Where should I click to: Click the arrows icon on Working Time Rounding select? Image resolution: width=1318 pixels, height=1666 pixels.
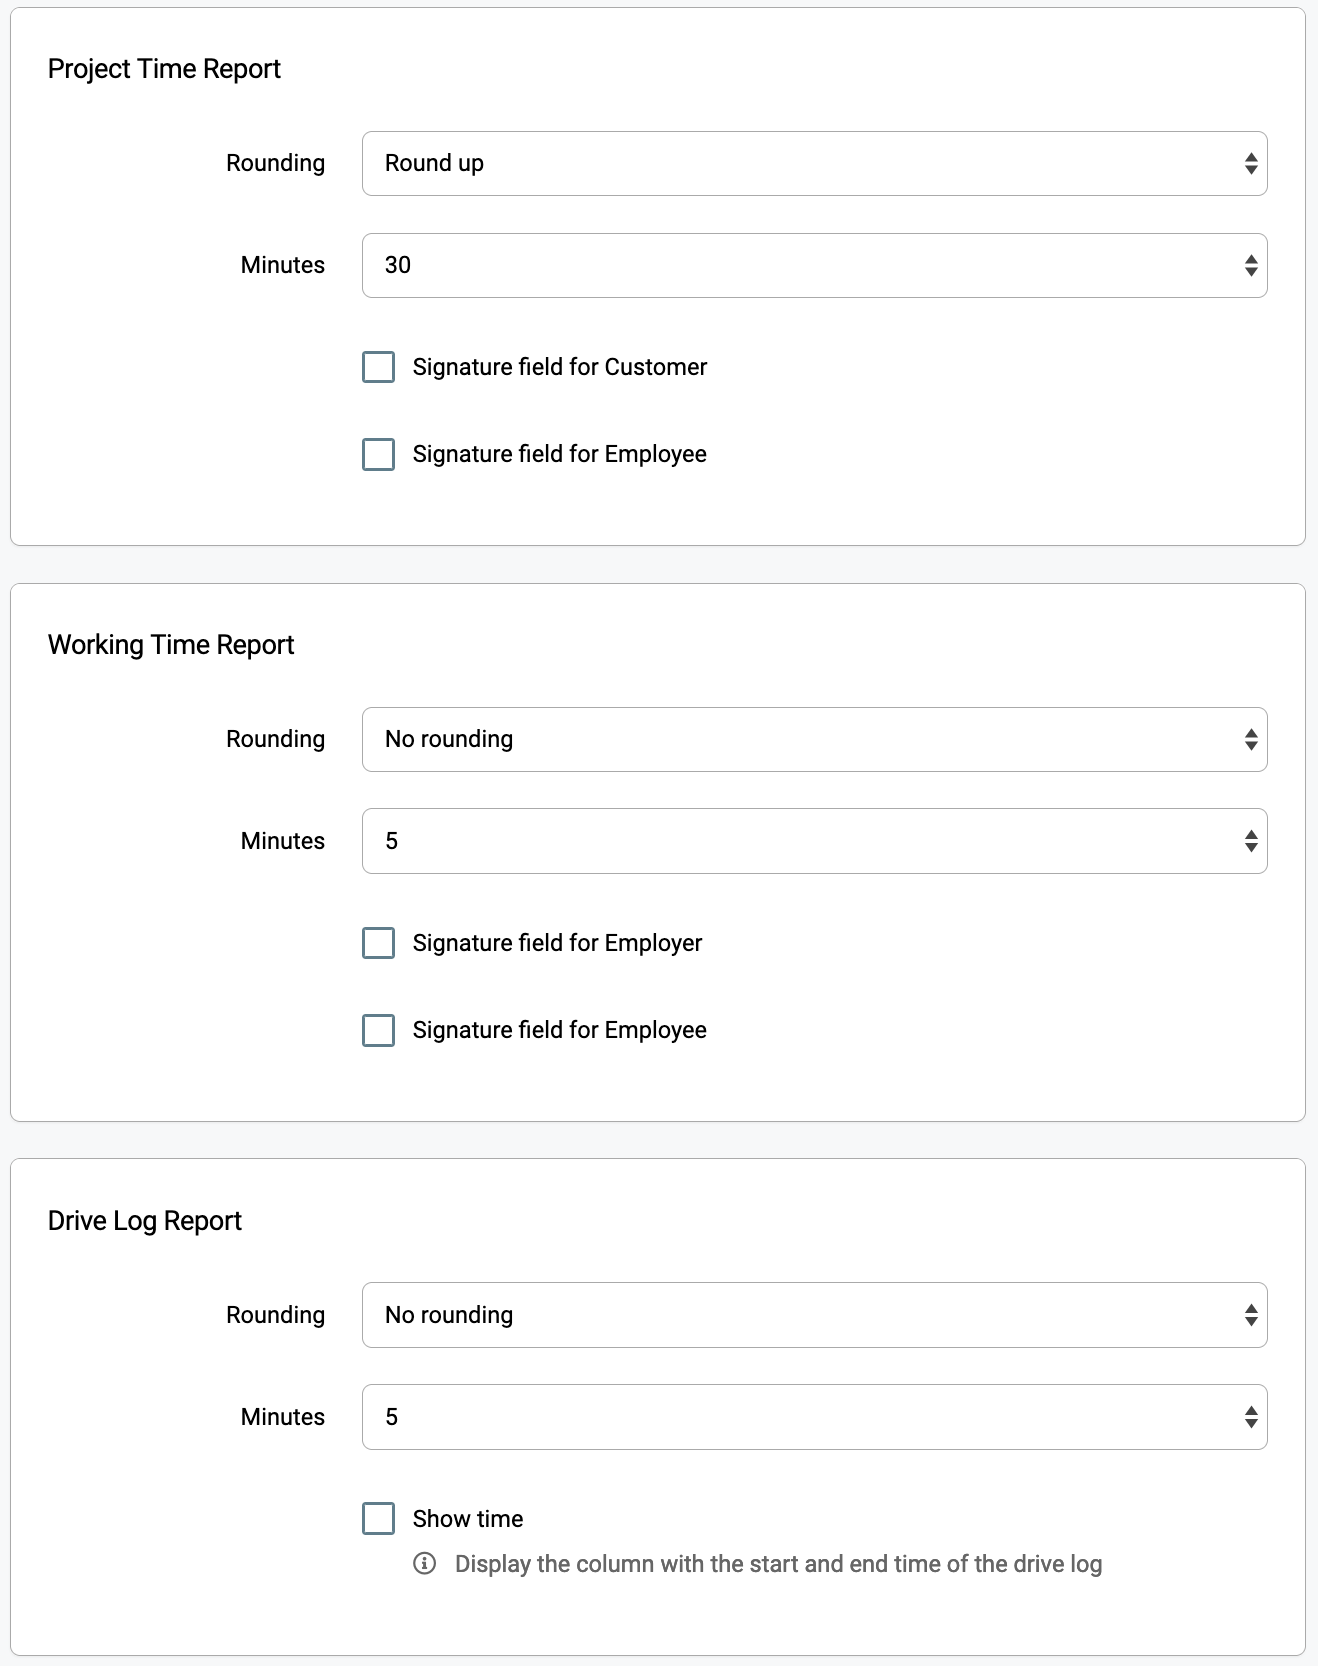coord(1250,740)
